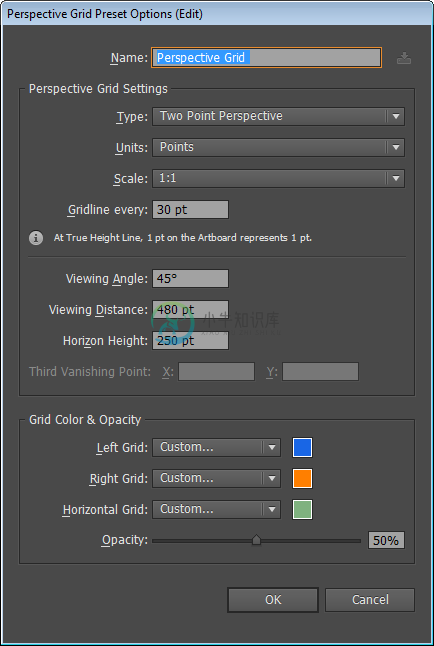The width and height of the screenshot is (434, 646).
Task: Click the info icon near True Height Line
Action: tap(36, 238)
